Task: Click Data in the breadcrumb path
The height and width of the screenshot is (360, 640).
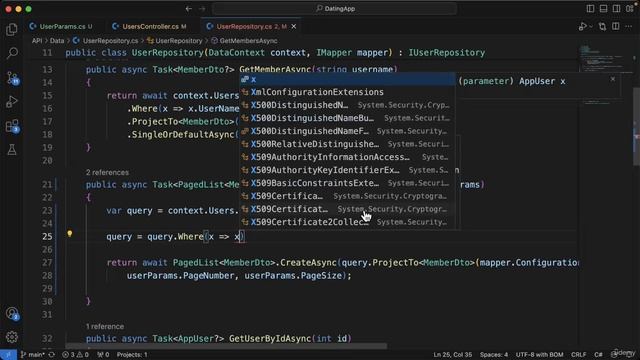Action: pyautogui.click(x=57, y=41)
